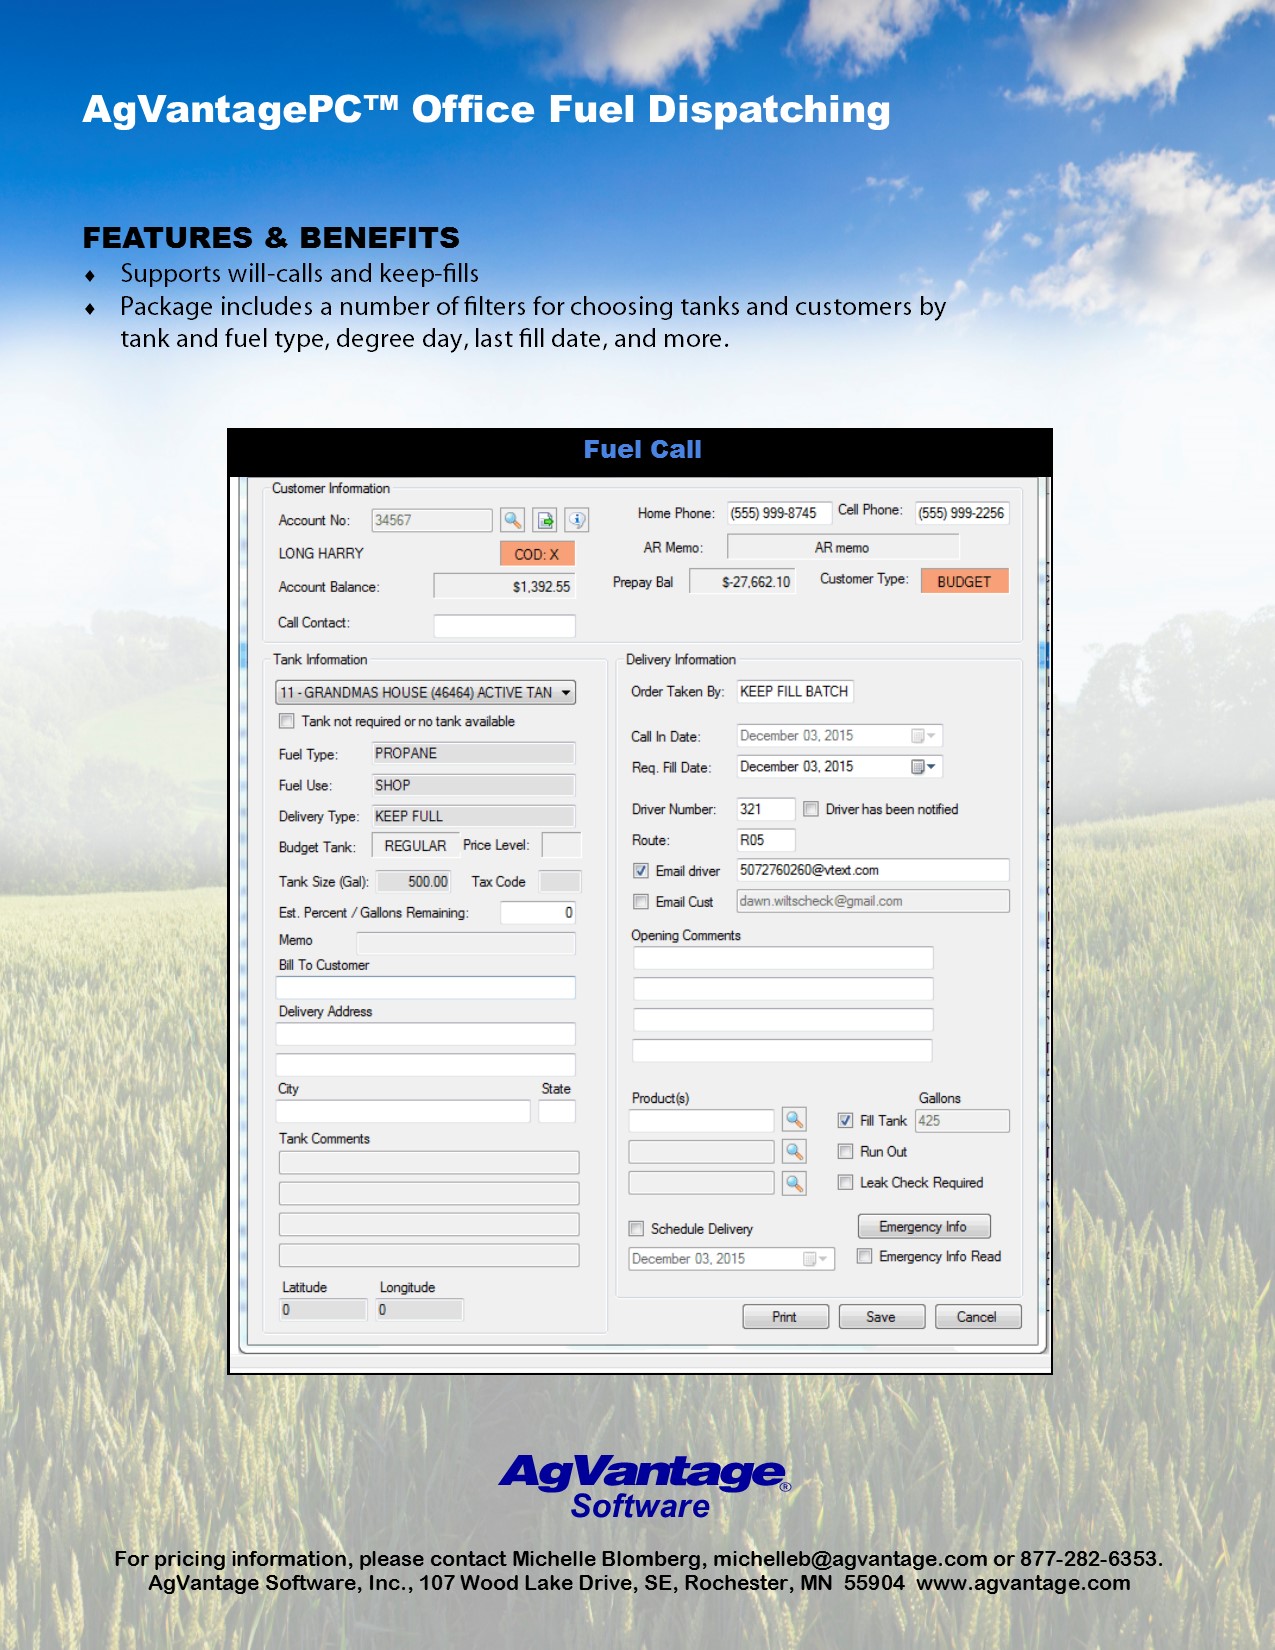
Task: Tick the Schedule Delivery checkbox
Action: pyautogui.click(x=636, y=1229)
